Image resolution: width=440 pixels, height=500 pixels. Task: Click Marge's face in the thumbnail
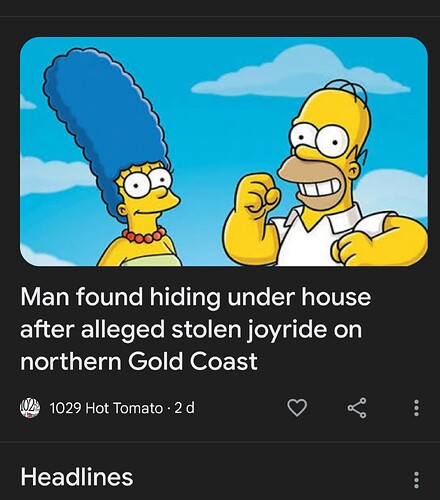click(147, 193)
